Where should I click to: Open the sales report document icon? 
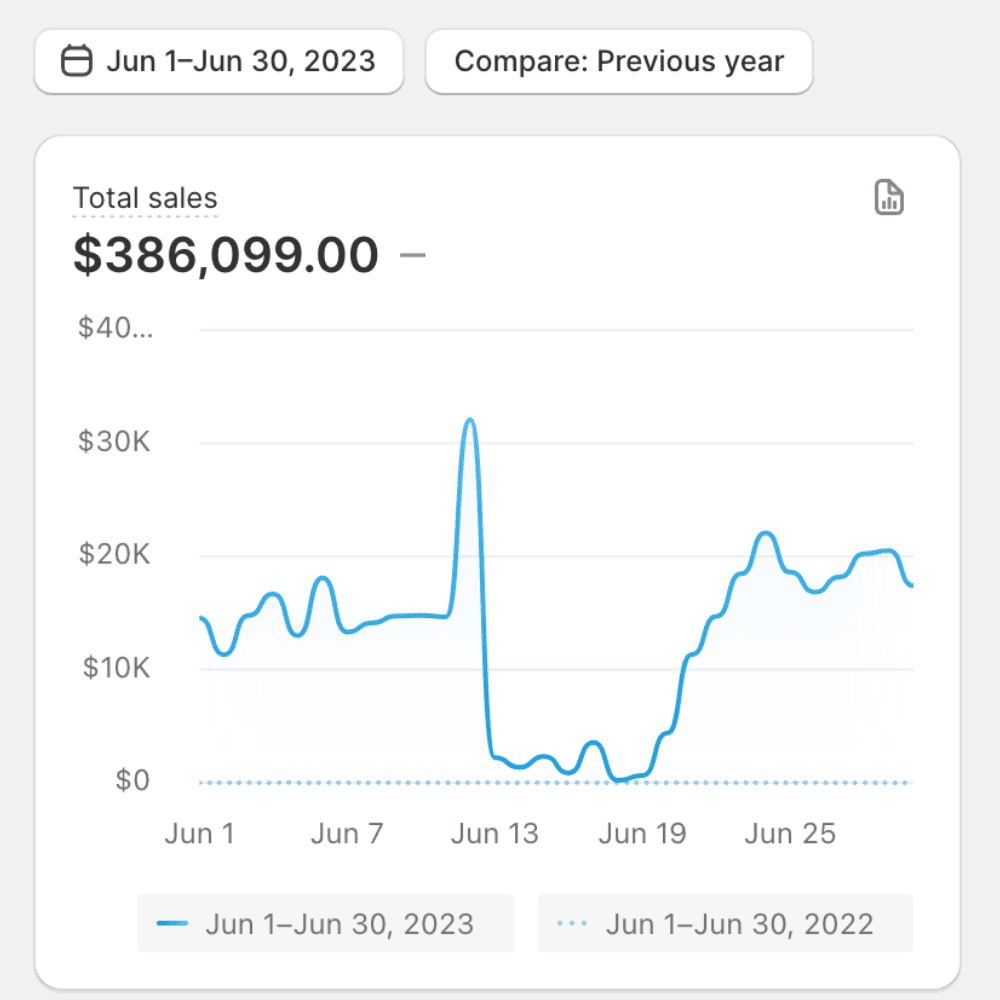click(x=889, y=197)
